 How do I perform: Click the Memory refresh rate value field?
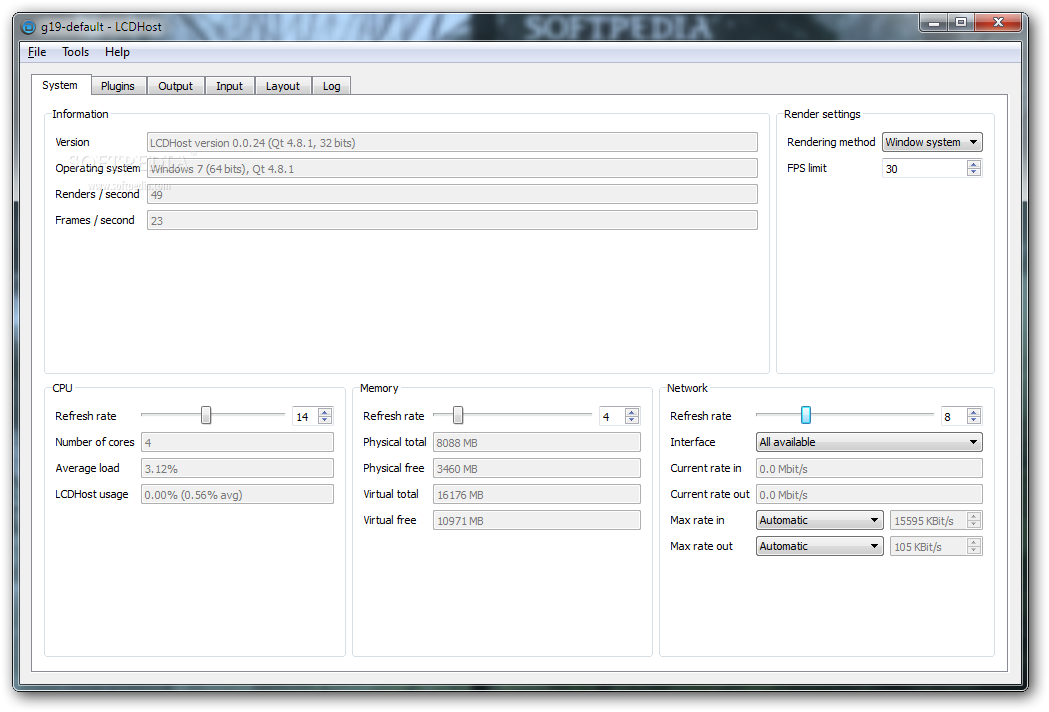pyautogui.click(x=612, y=416)
